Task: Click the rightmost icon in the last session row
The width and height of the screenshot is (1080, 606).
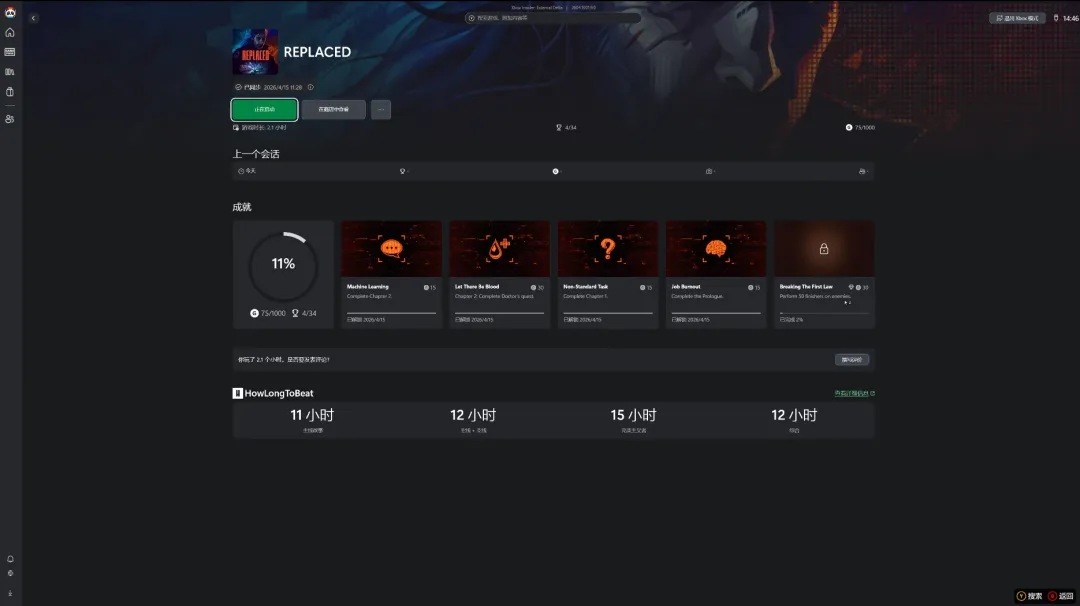Action: pos(862,171)
